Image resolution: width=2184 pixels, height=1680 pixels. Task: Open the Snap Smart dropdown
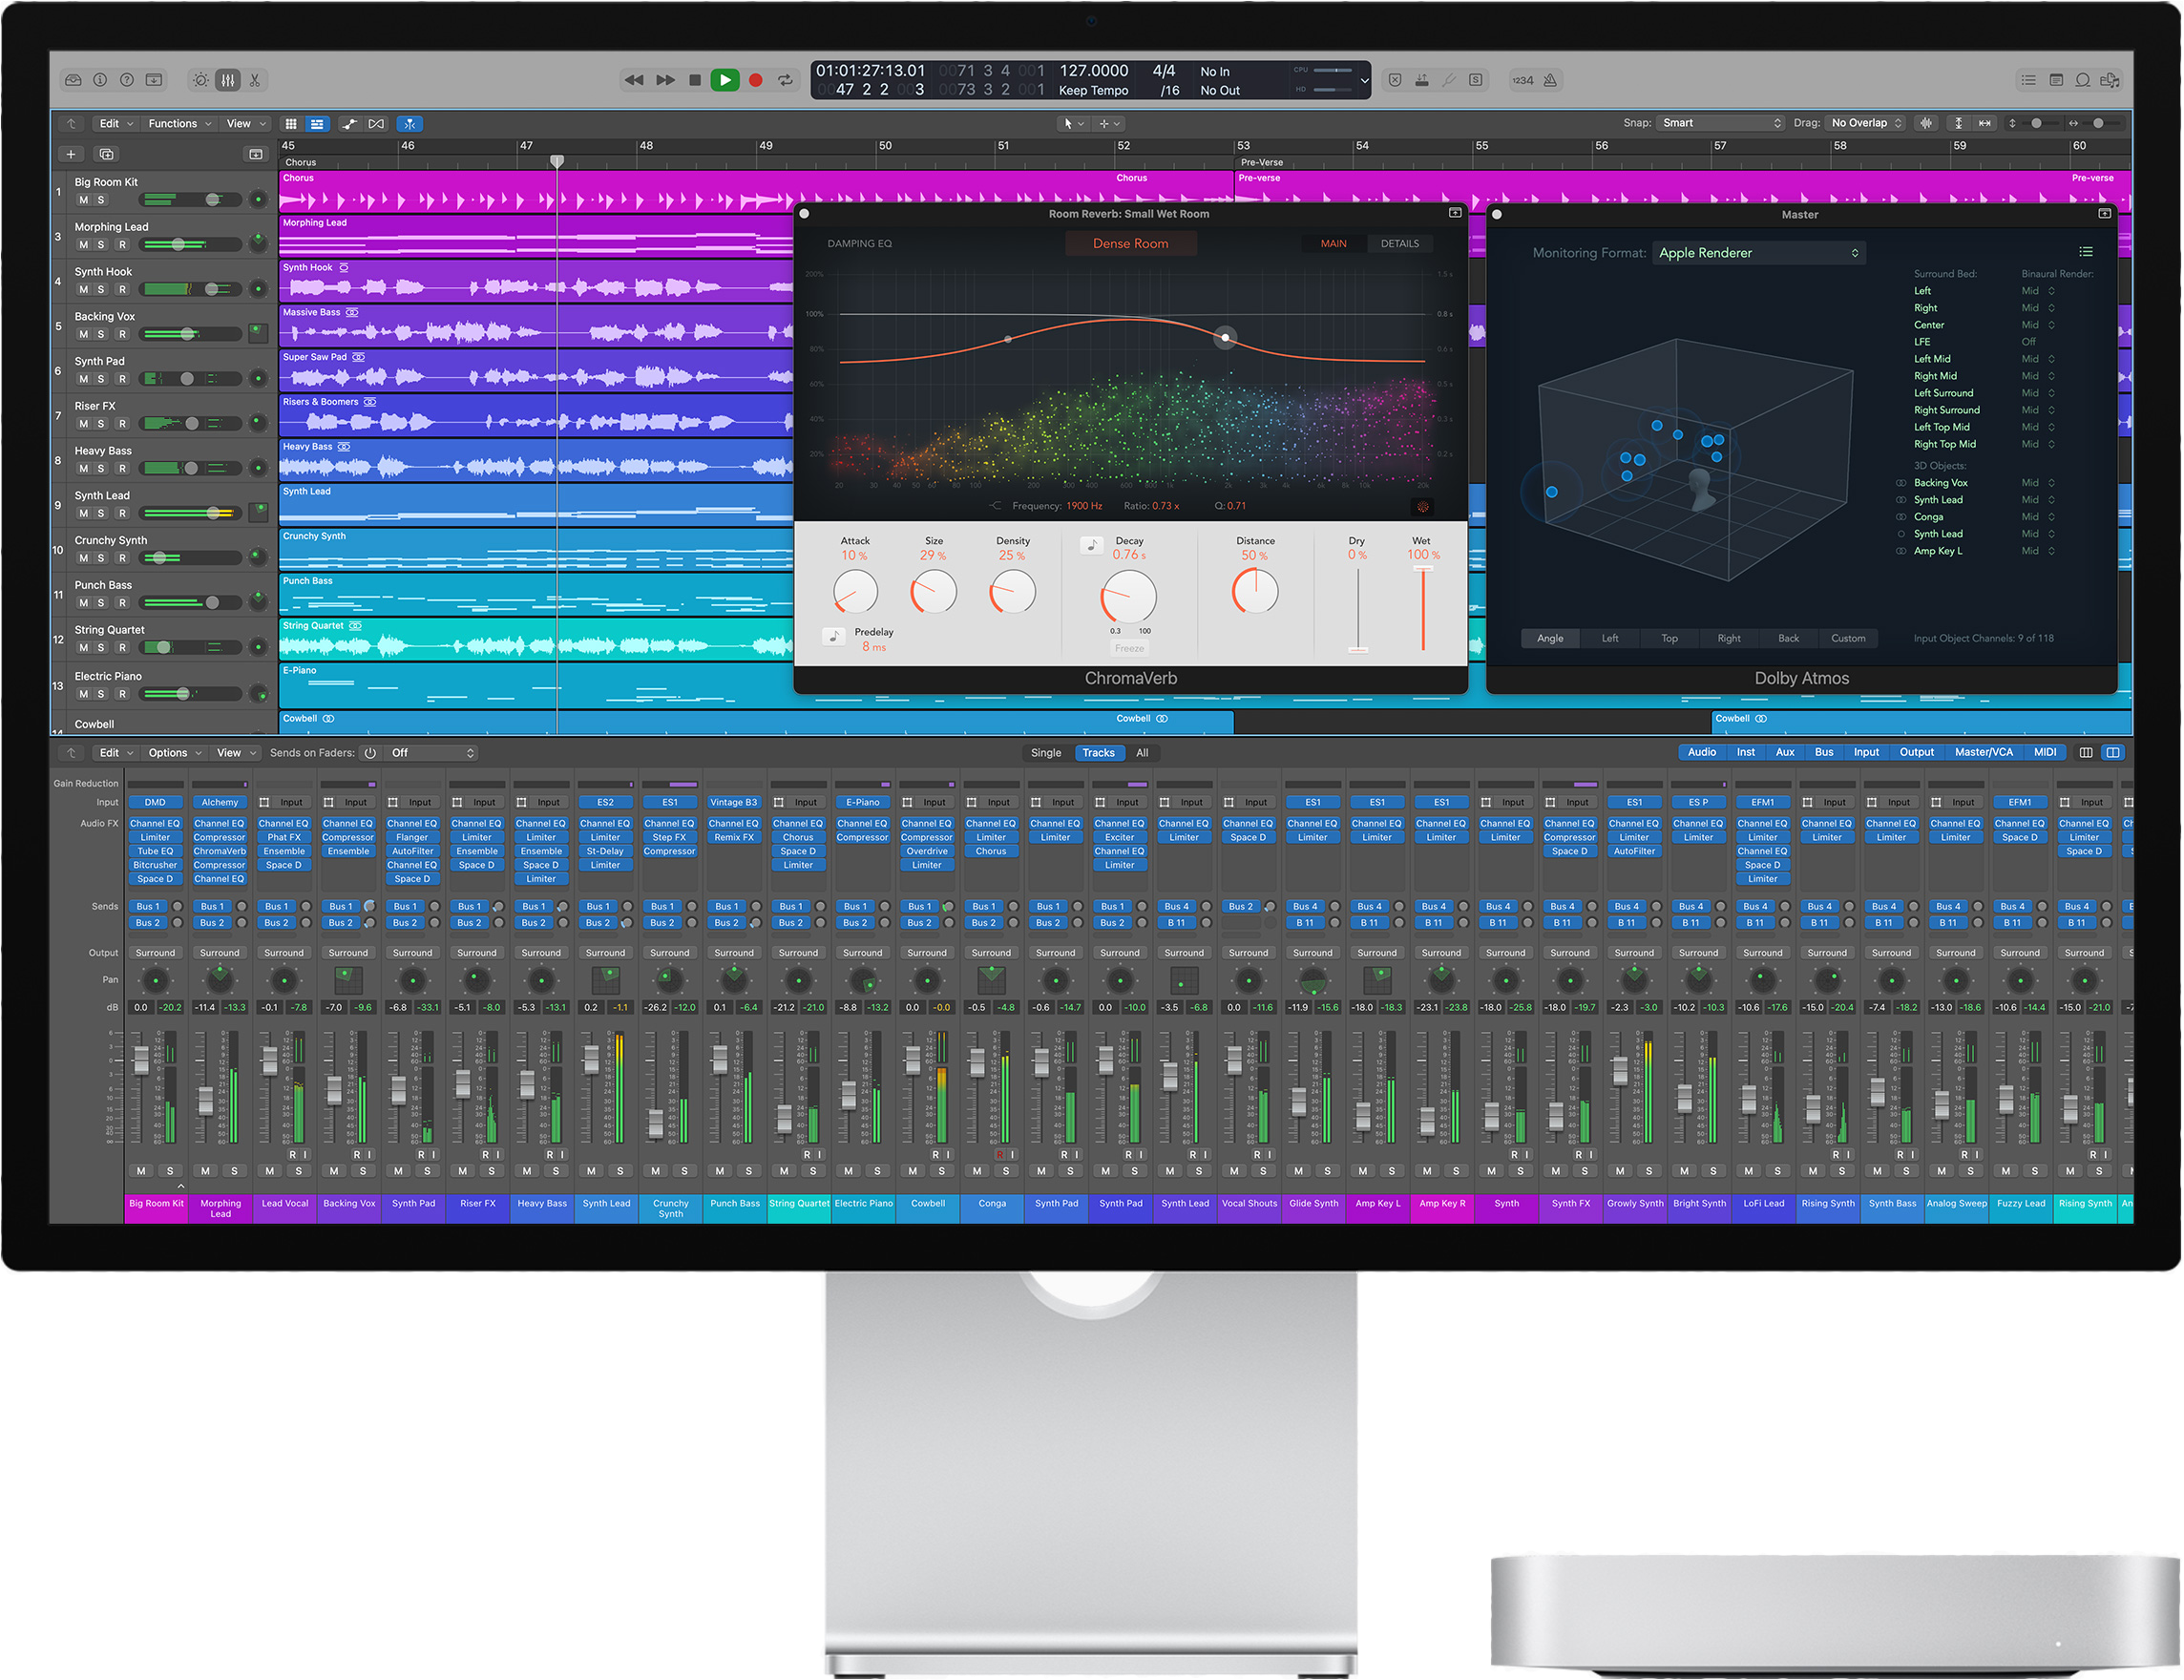1721,123
